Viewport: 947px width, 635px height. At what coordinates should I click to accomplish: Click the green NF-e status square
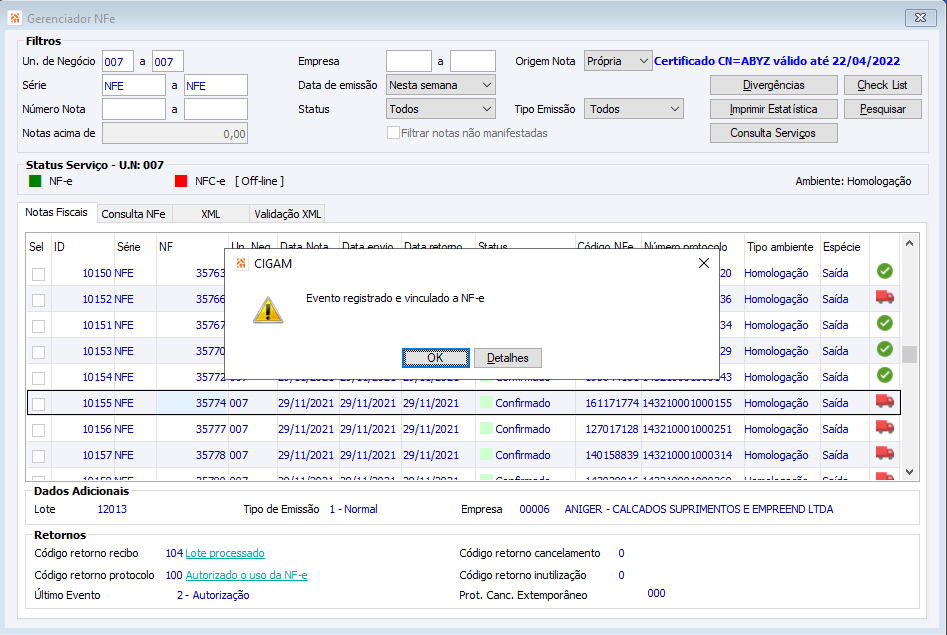(x=35, y=181)
